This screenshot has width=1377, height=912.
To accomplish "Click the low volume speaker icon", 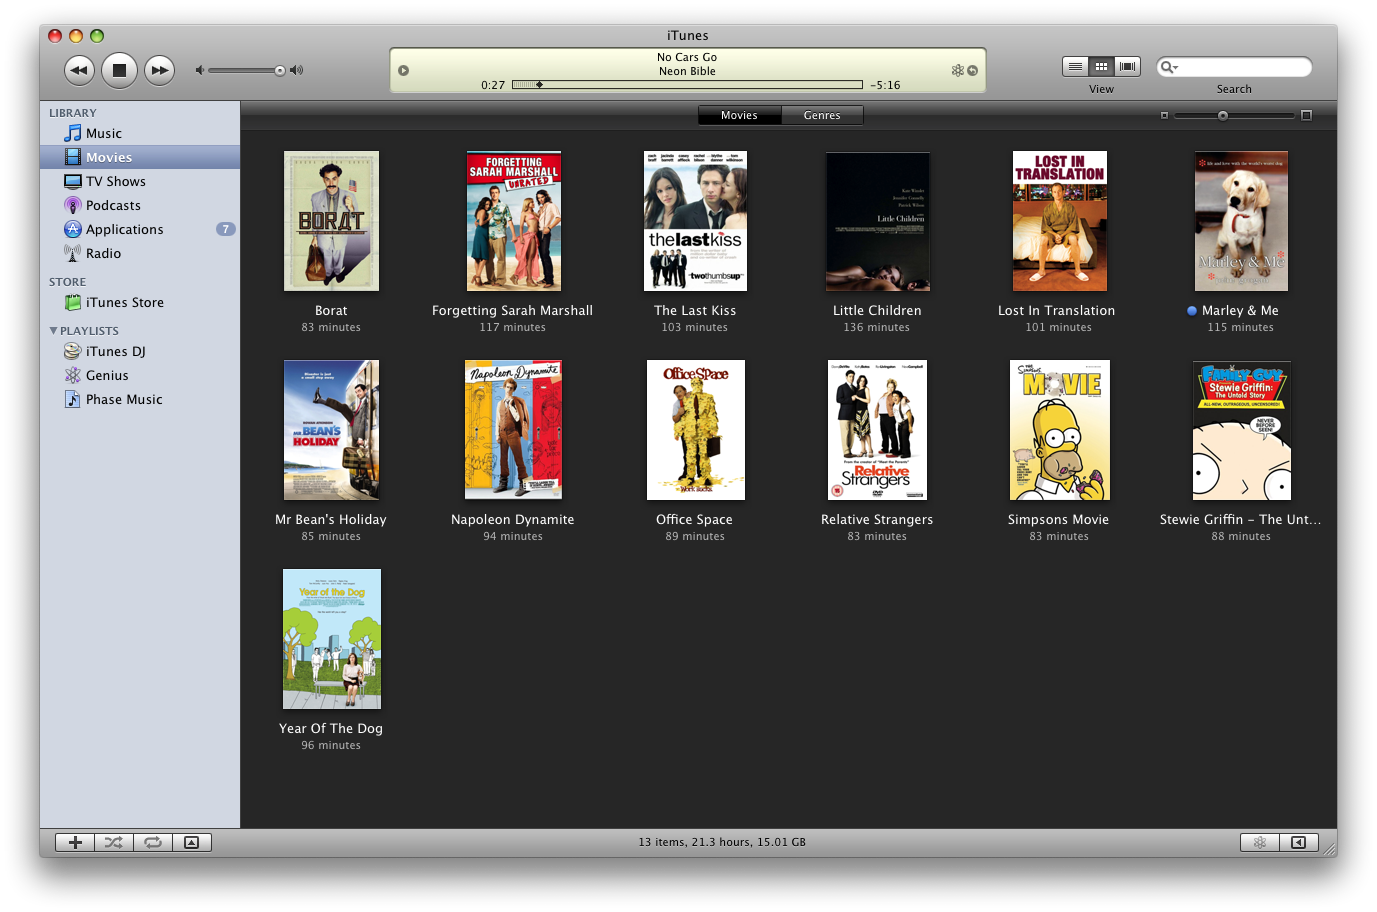I will (x=199, y=70).
